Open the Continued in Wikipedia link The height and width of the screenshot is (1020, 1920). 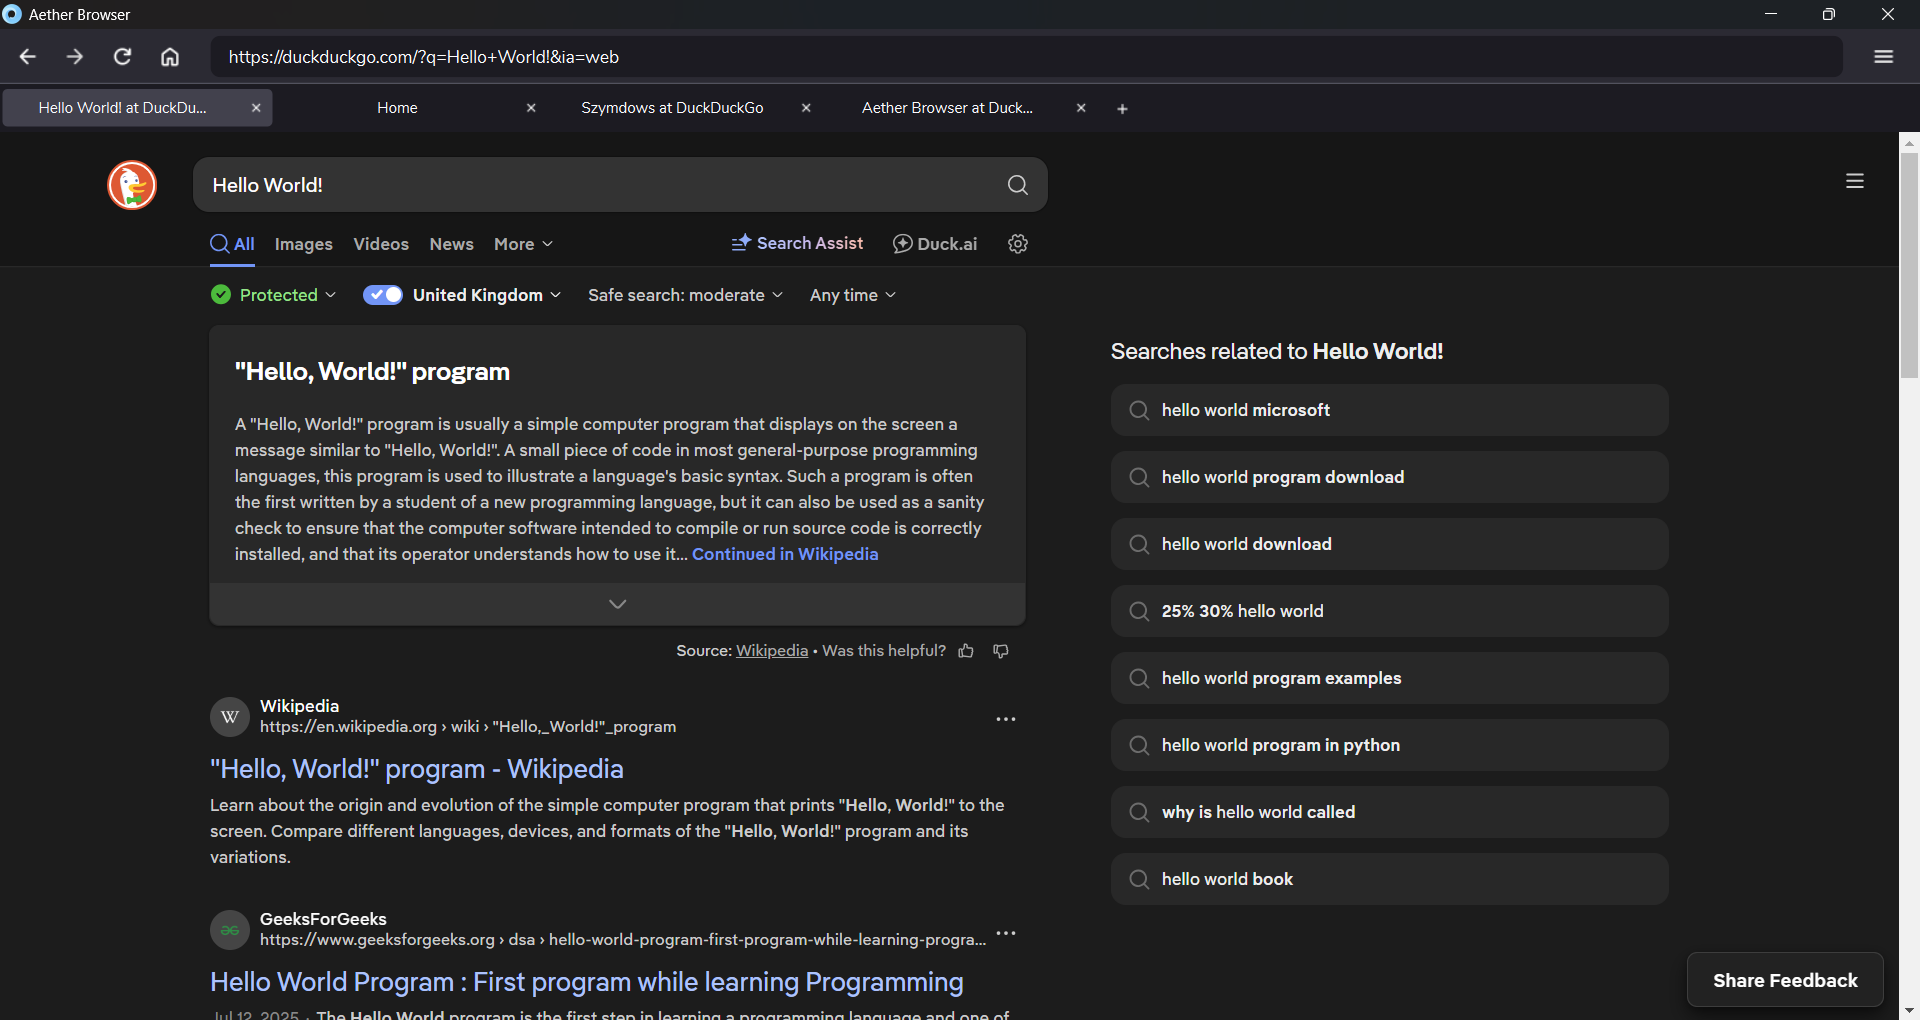[785, 554]
